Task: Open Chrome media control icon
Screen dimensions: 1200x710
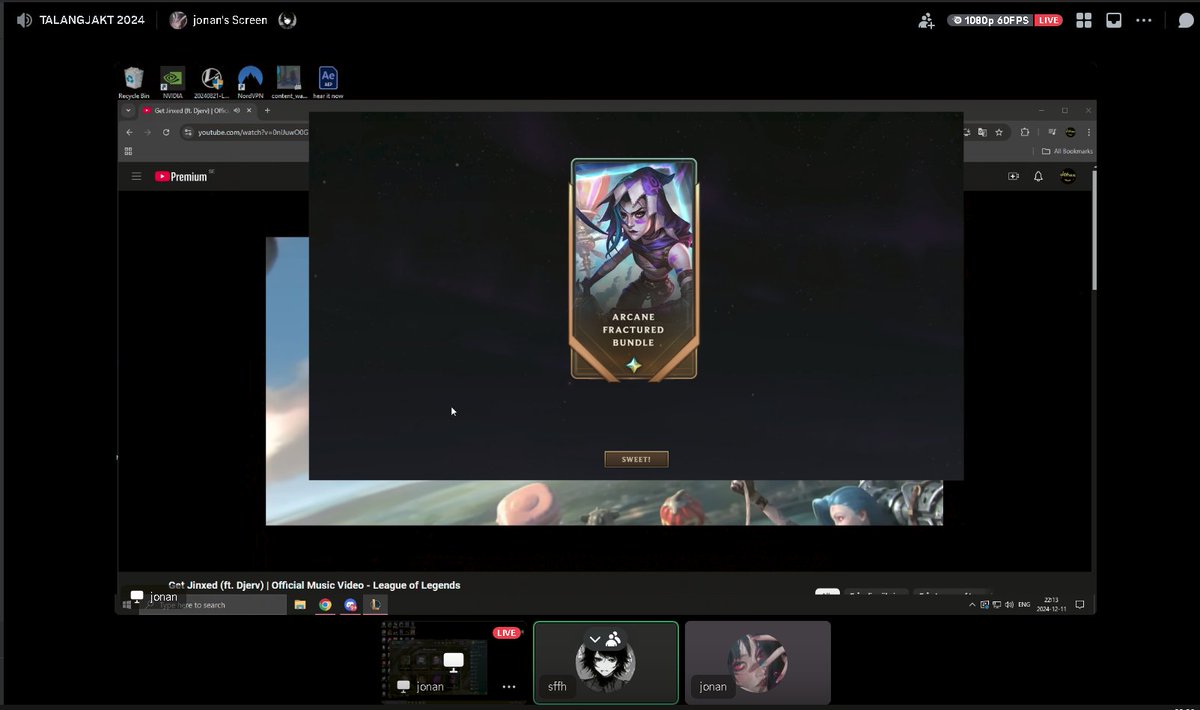Action: 1050,132
